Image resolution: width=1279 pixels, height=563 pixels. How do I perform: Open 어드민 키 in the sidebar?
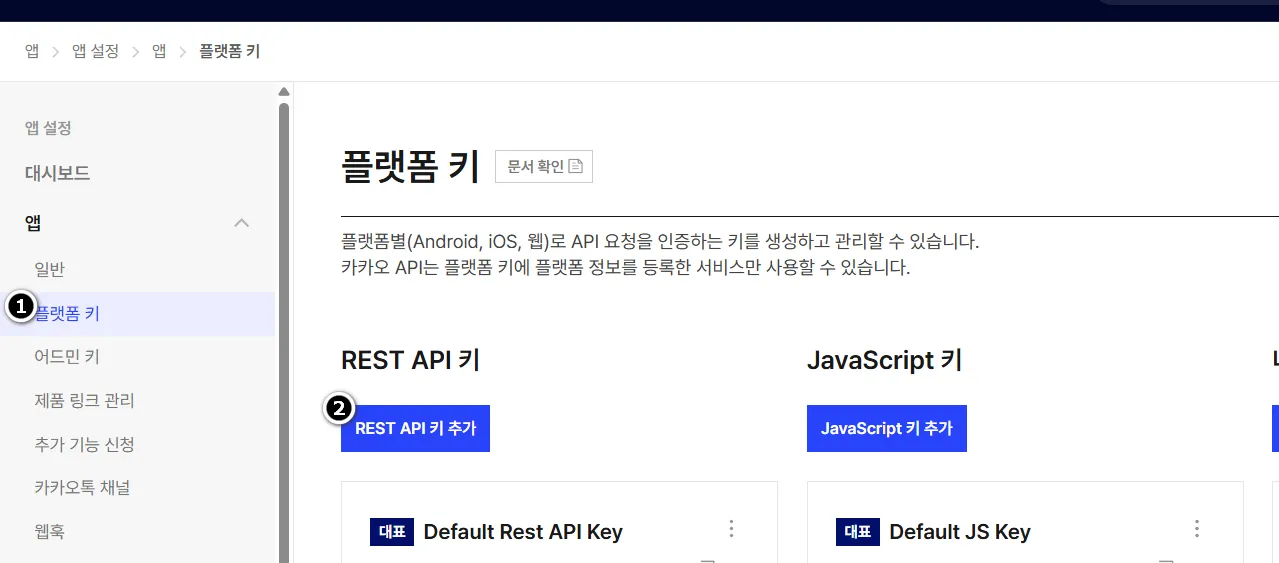click(x=66, y=357)
